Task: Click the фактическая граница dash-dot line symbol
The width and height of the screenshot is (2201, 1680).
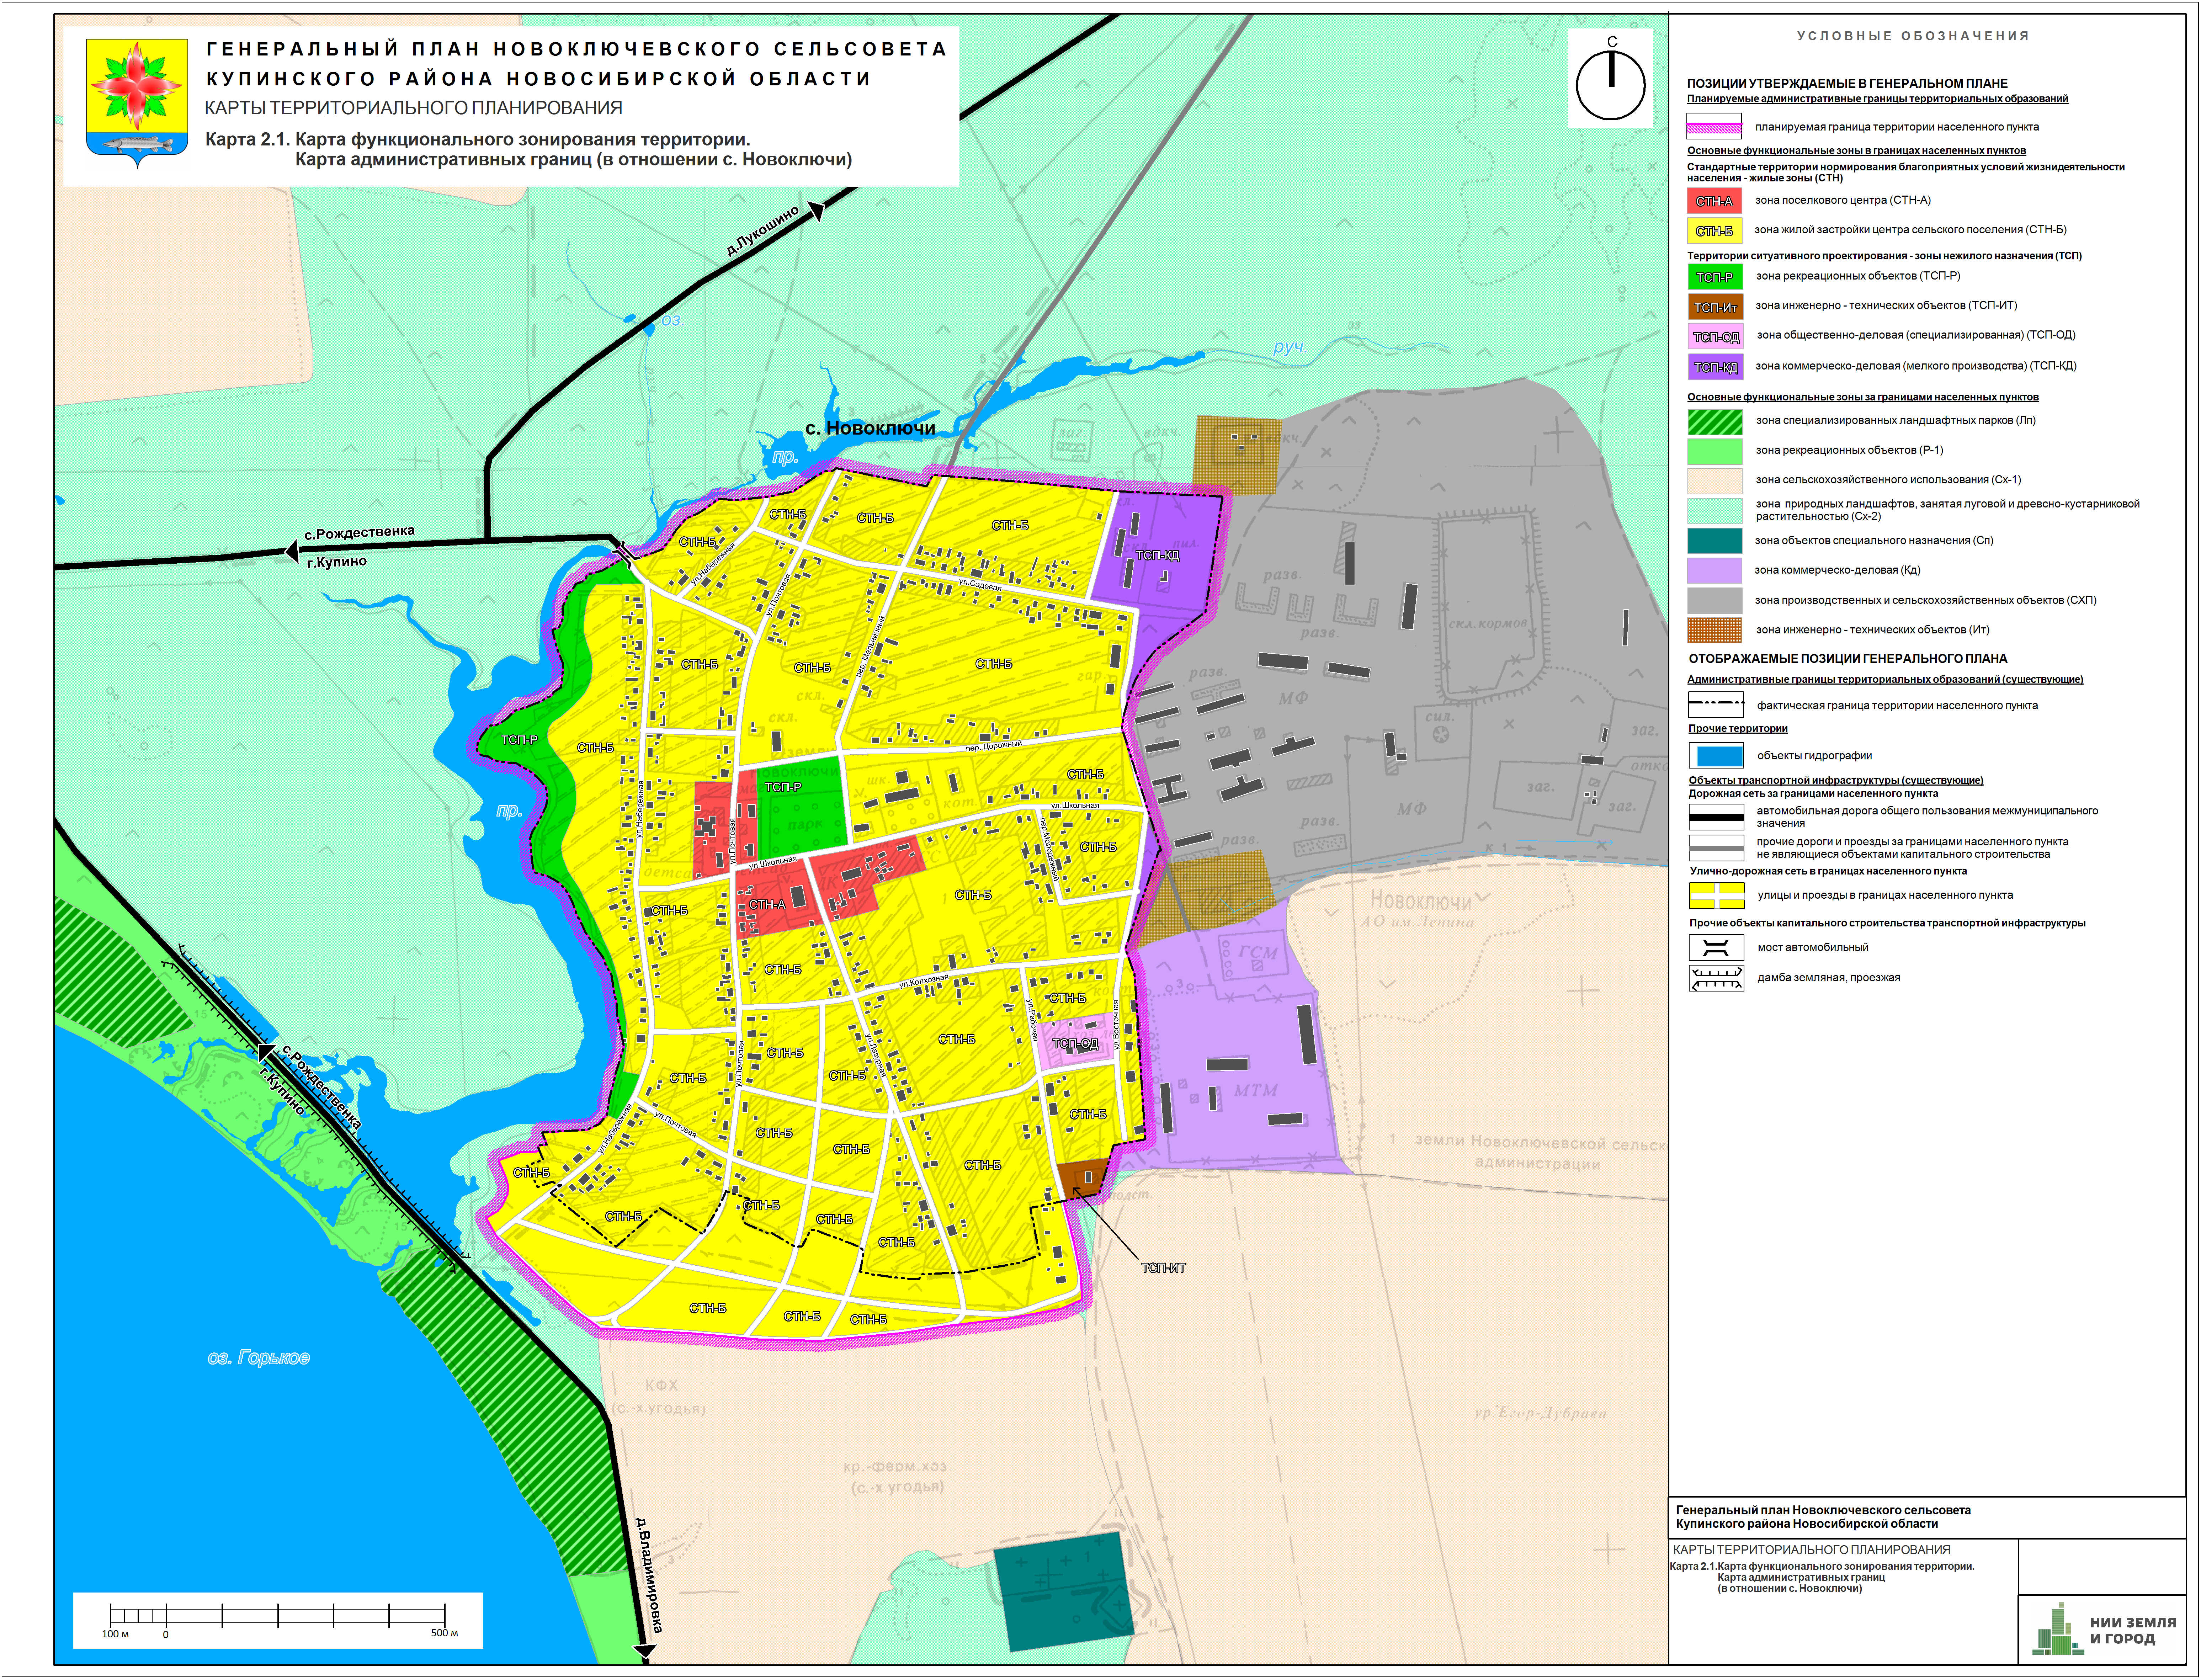Action: coord(1716,705)
